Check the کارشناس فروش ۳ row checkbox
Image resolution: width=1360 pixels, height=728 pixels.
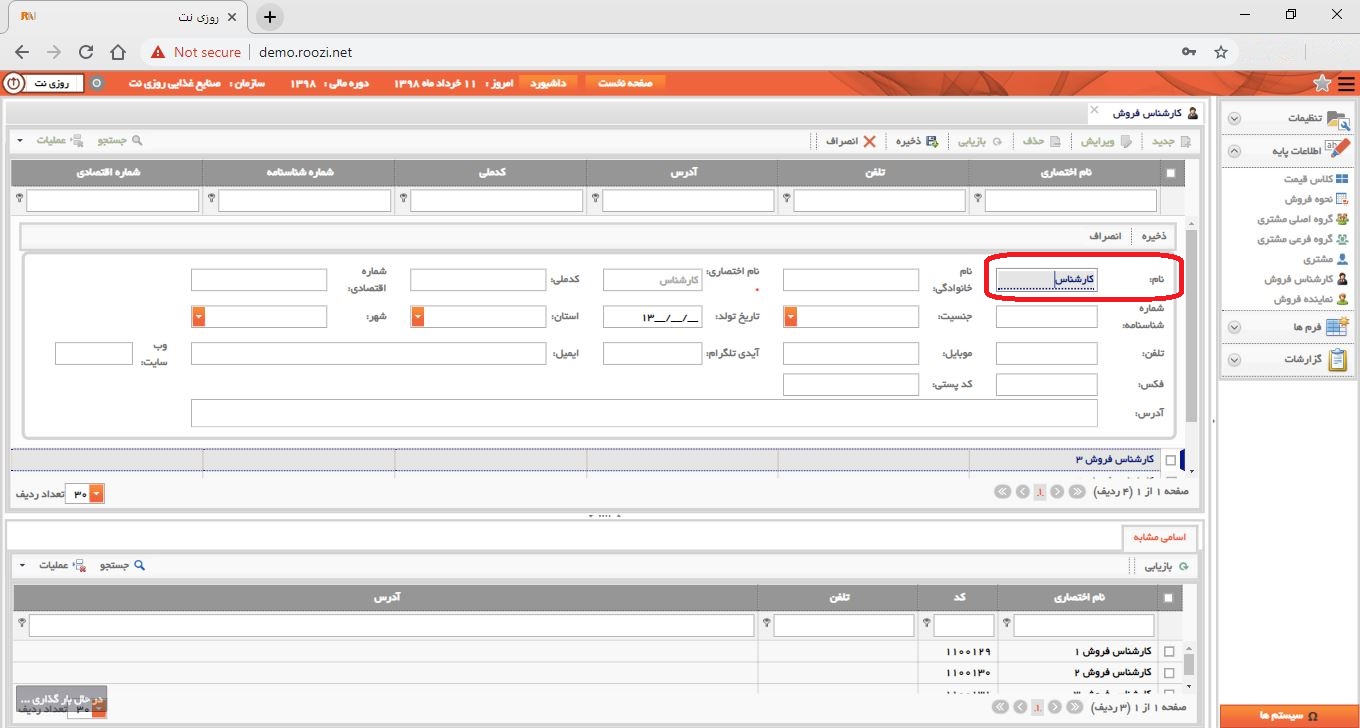click(x=1171, y=460)
